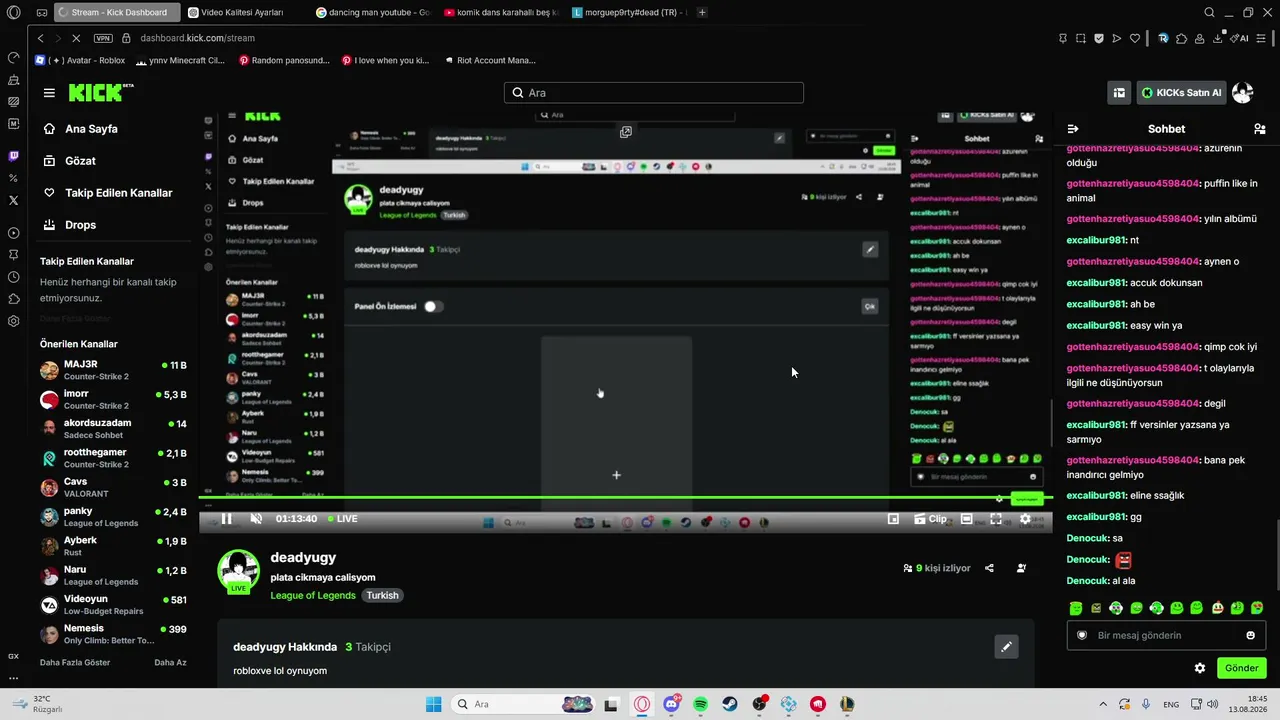Open Riot Account Management bookmark
The width and height of the screenshot is (1280, 720).
pyautogui.click(x=489, y=60)
